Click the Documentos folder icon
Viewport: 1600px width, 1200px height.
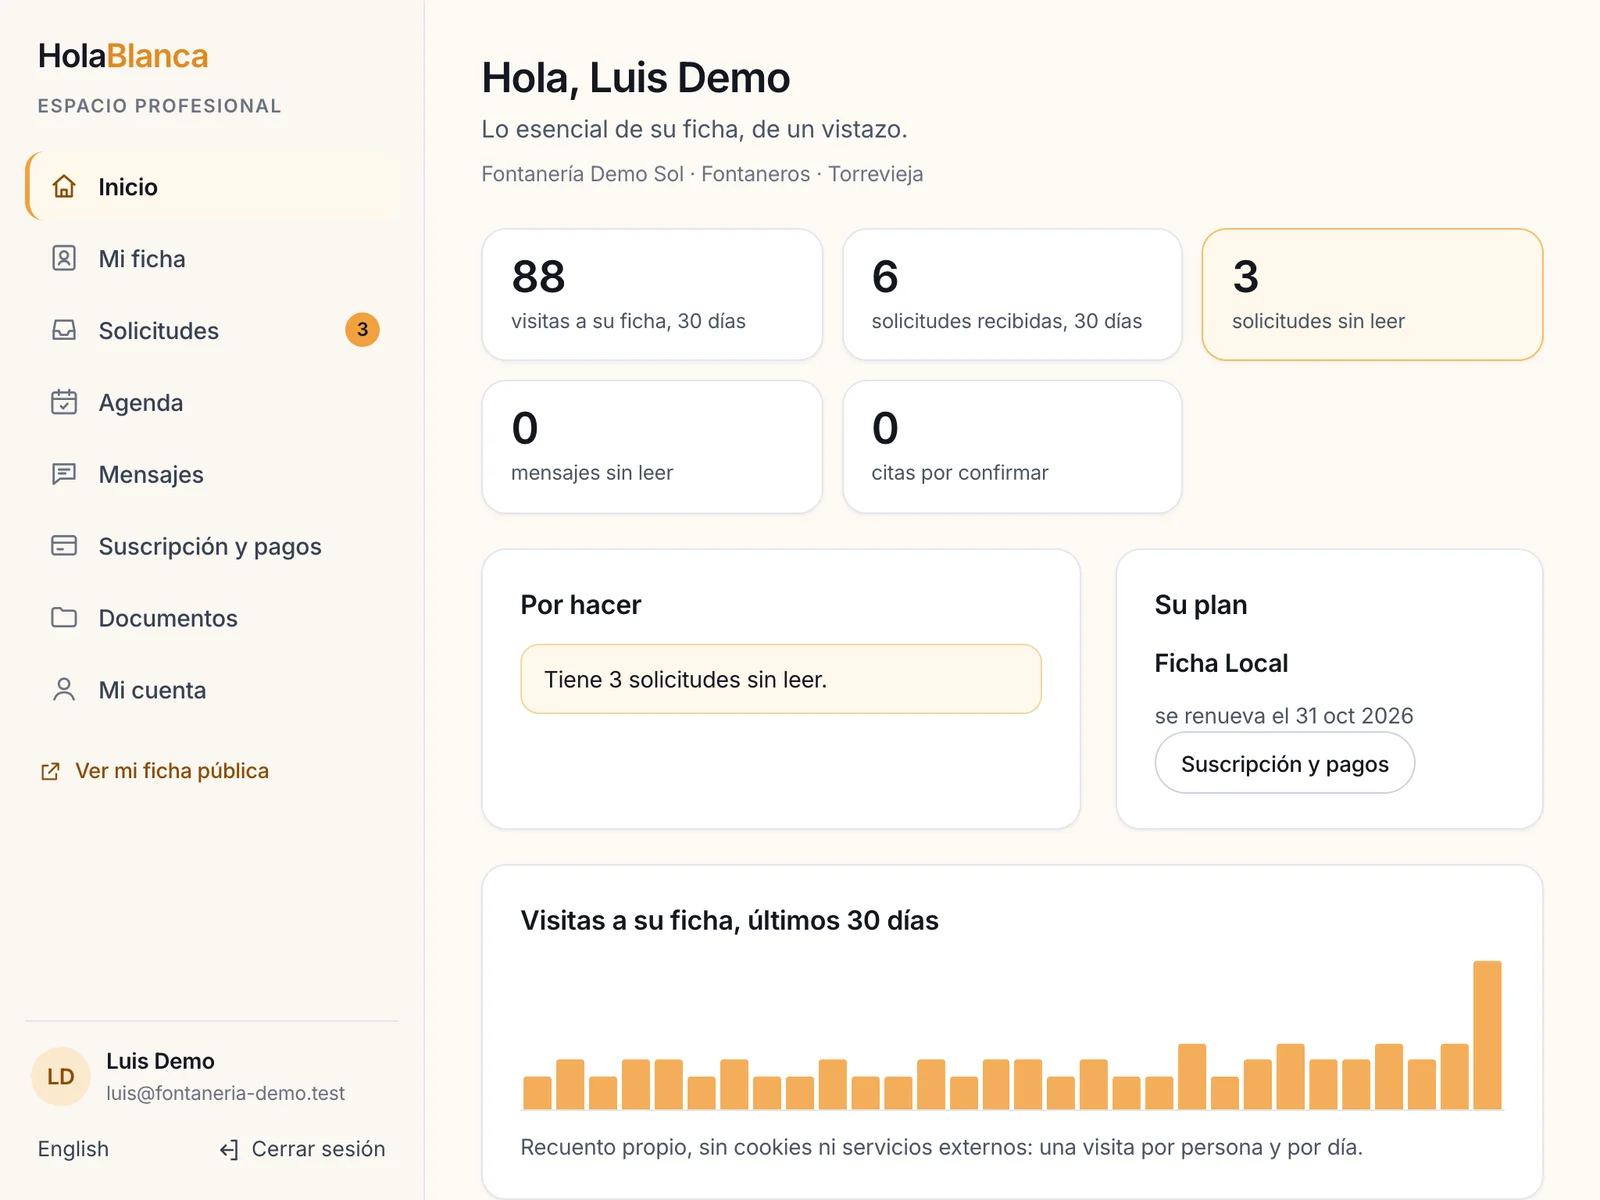(x=64, y=618)
